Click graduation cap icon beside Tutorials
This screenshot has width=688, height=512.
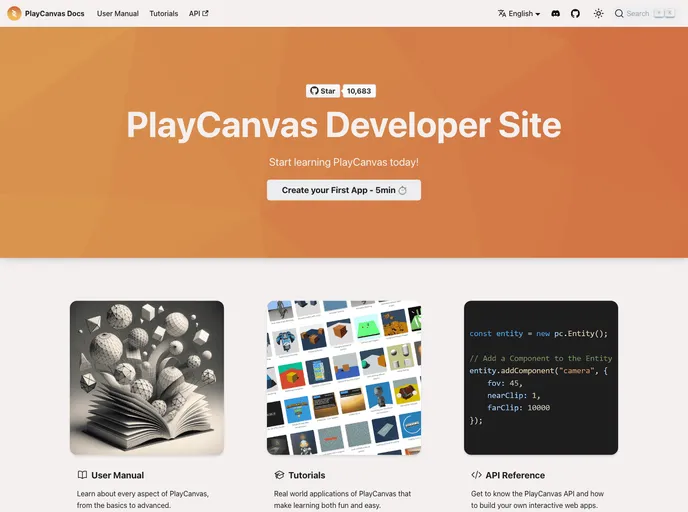[x=280, y=475]
